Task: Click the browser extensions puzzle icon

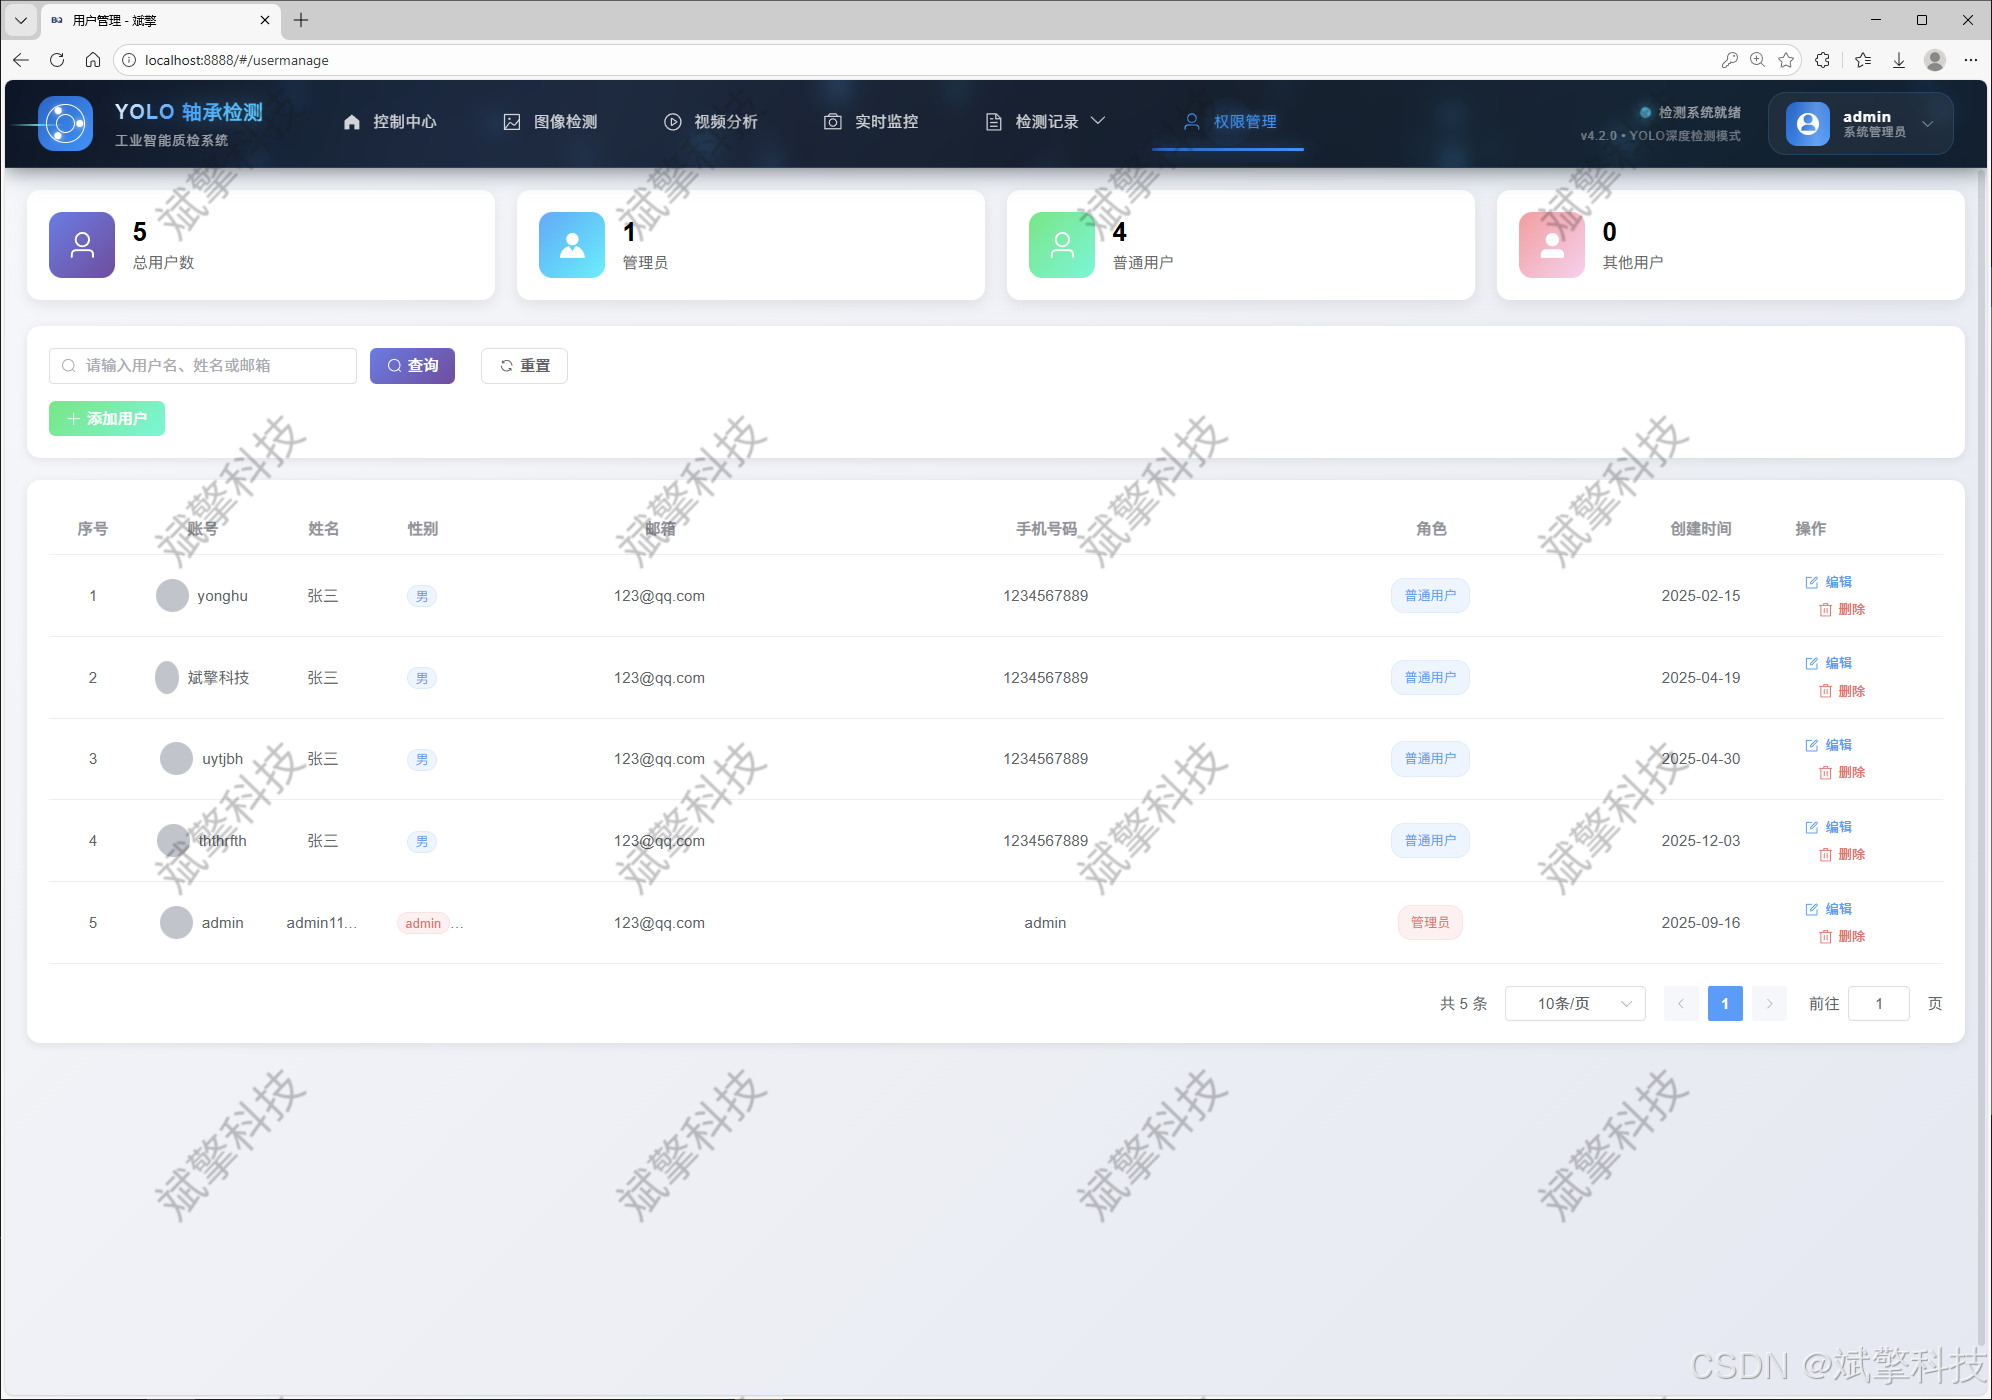Action: point(1822,60)
